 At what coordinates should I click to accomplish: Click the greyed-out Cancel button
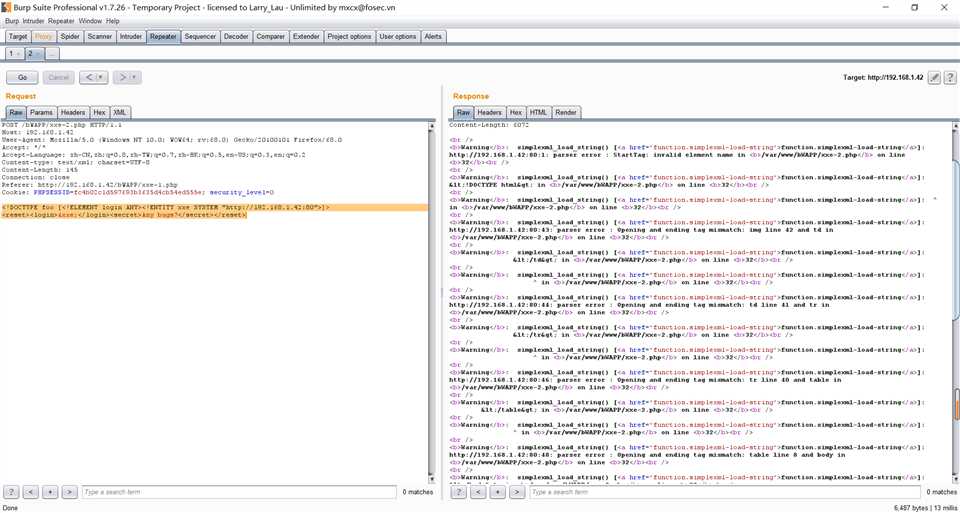tap(59, 78)
